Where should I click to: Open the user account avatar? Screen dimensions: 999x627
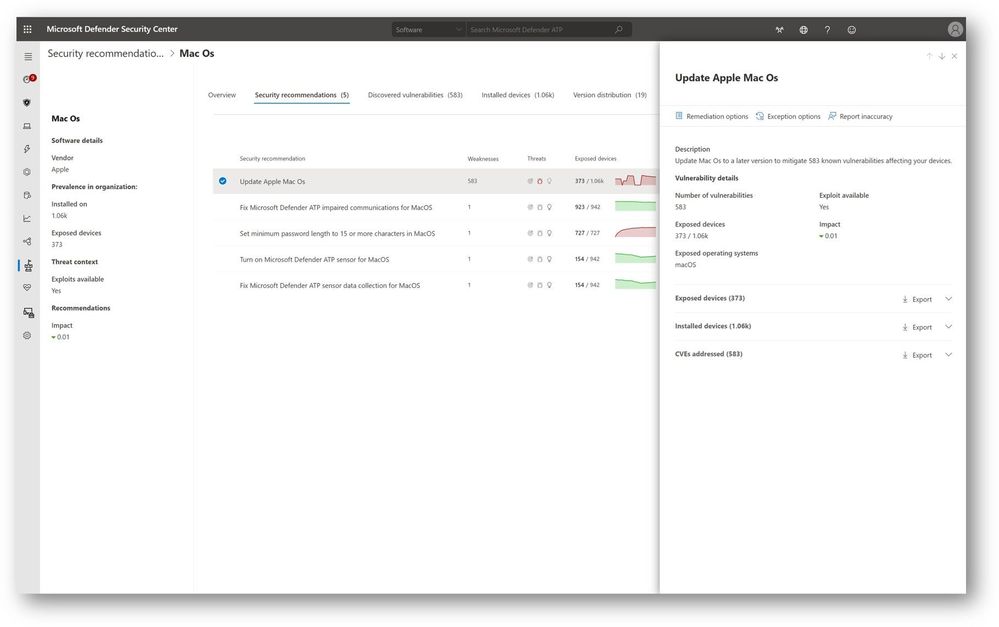pos(954,29)
